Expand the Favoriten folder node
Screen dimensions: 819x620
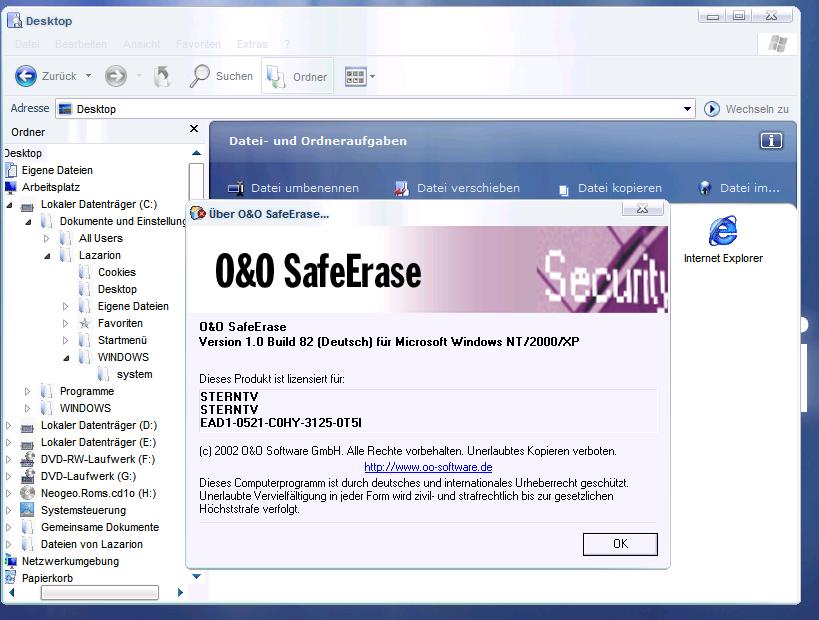tap(66, 324)
